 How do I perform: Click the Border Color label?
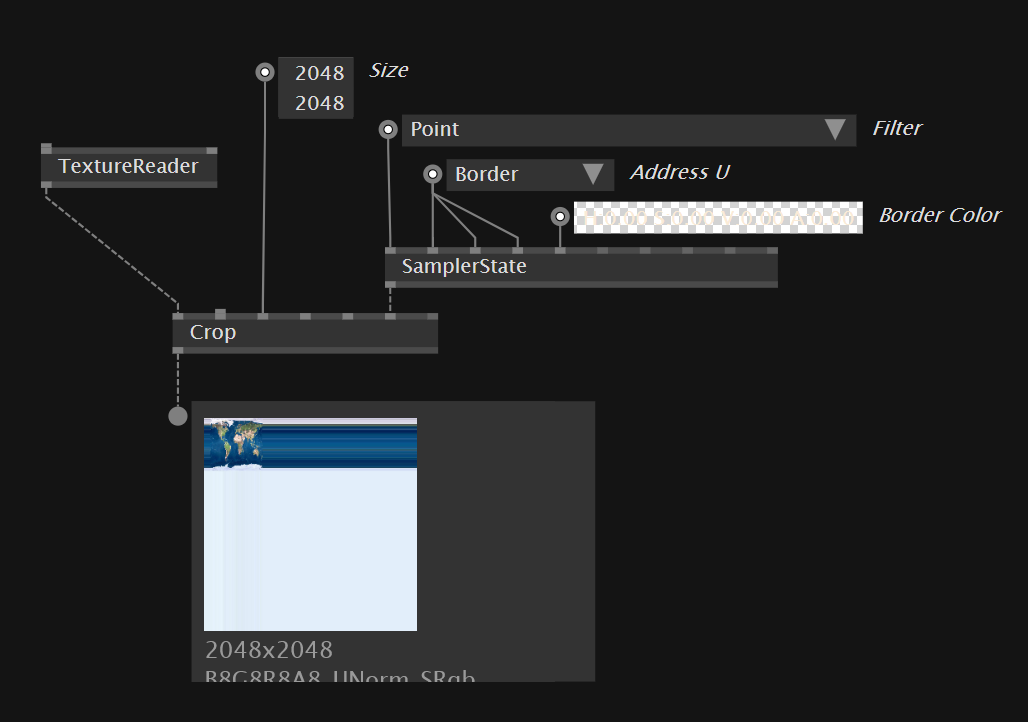pos(940,215)
